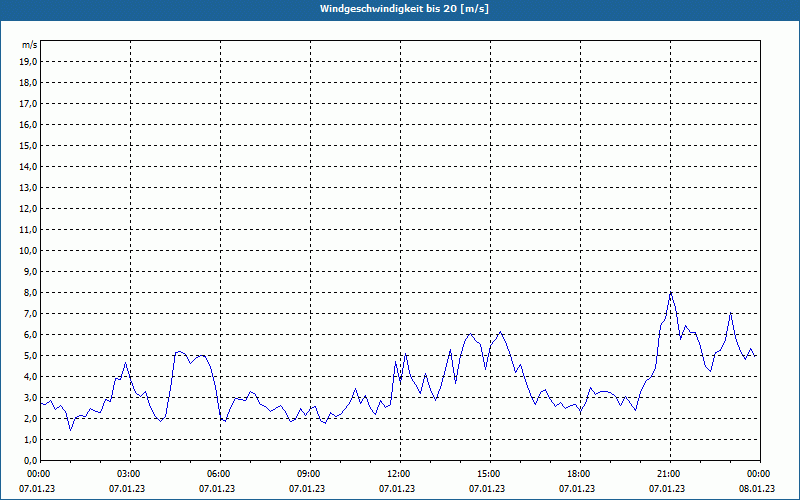Click the "00:00" label above 08.01.23
This screenshot has width=800, height=500.
pyautogui.click(x=760, y=474)
